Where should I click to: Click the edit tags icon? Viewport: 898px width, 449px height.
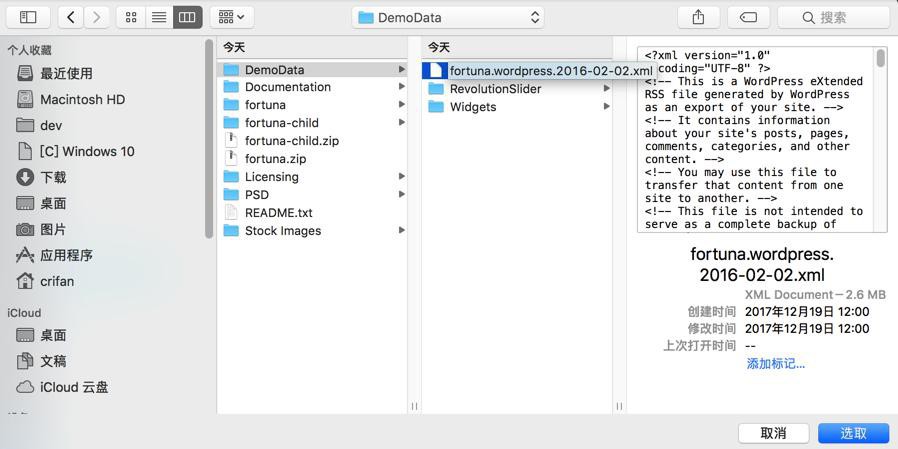point(748,17)
